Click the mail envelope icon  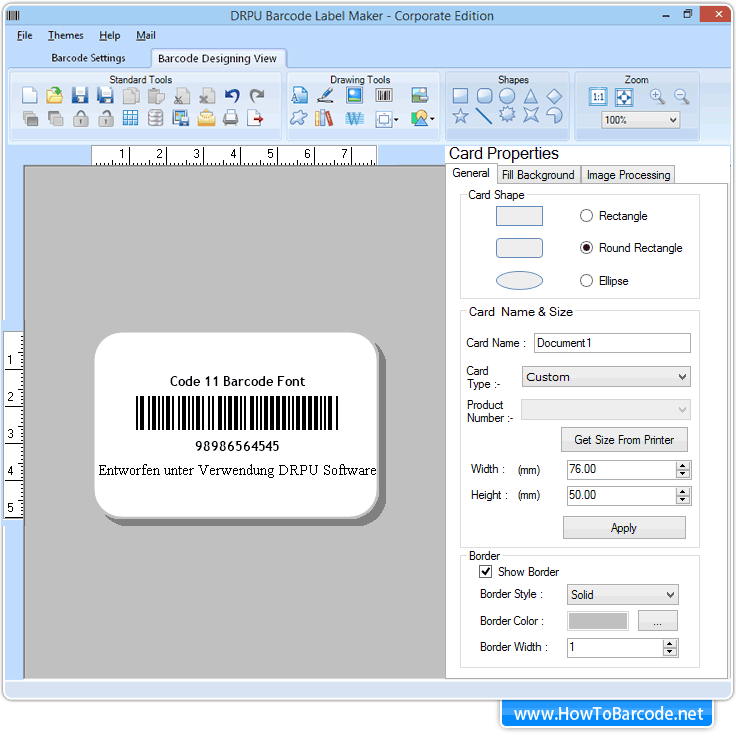206,118
